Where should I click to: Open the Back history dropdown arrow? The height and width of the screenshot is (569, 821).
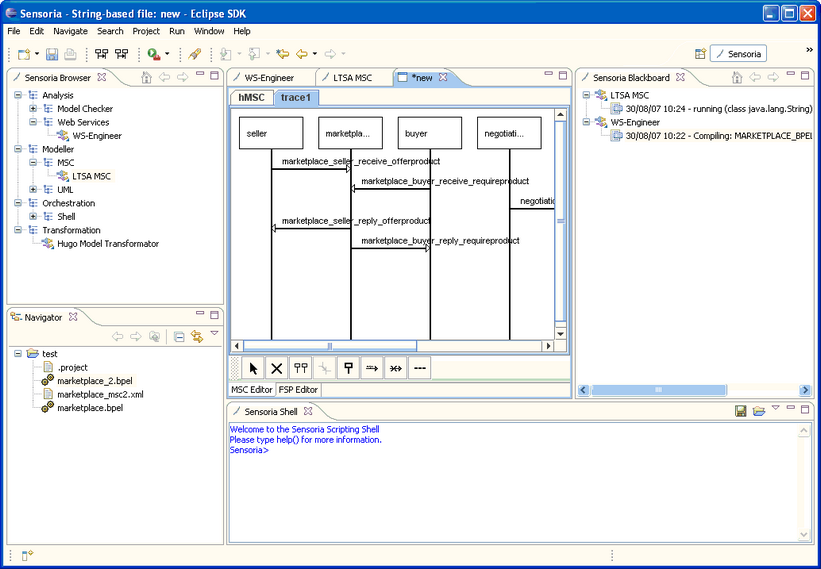click(x=315, y=54)
